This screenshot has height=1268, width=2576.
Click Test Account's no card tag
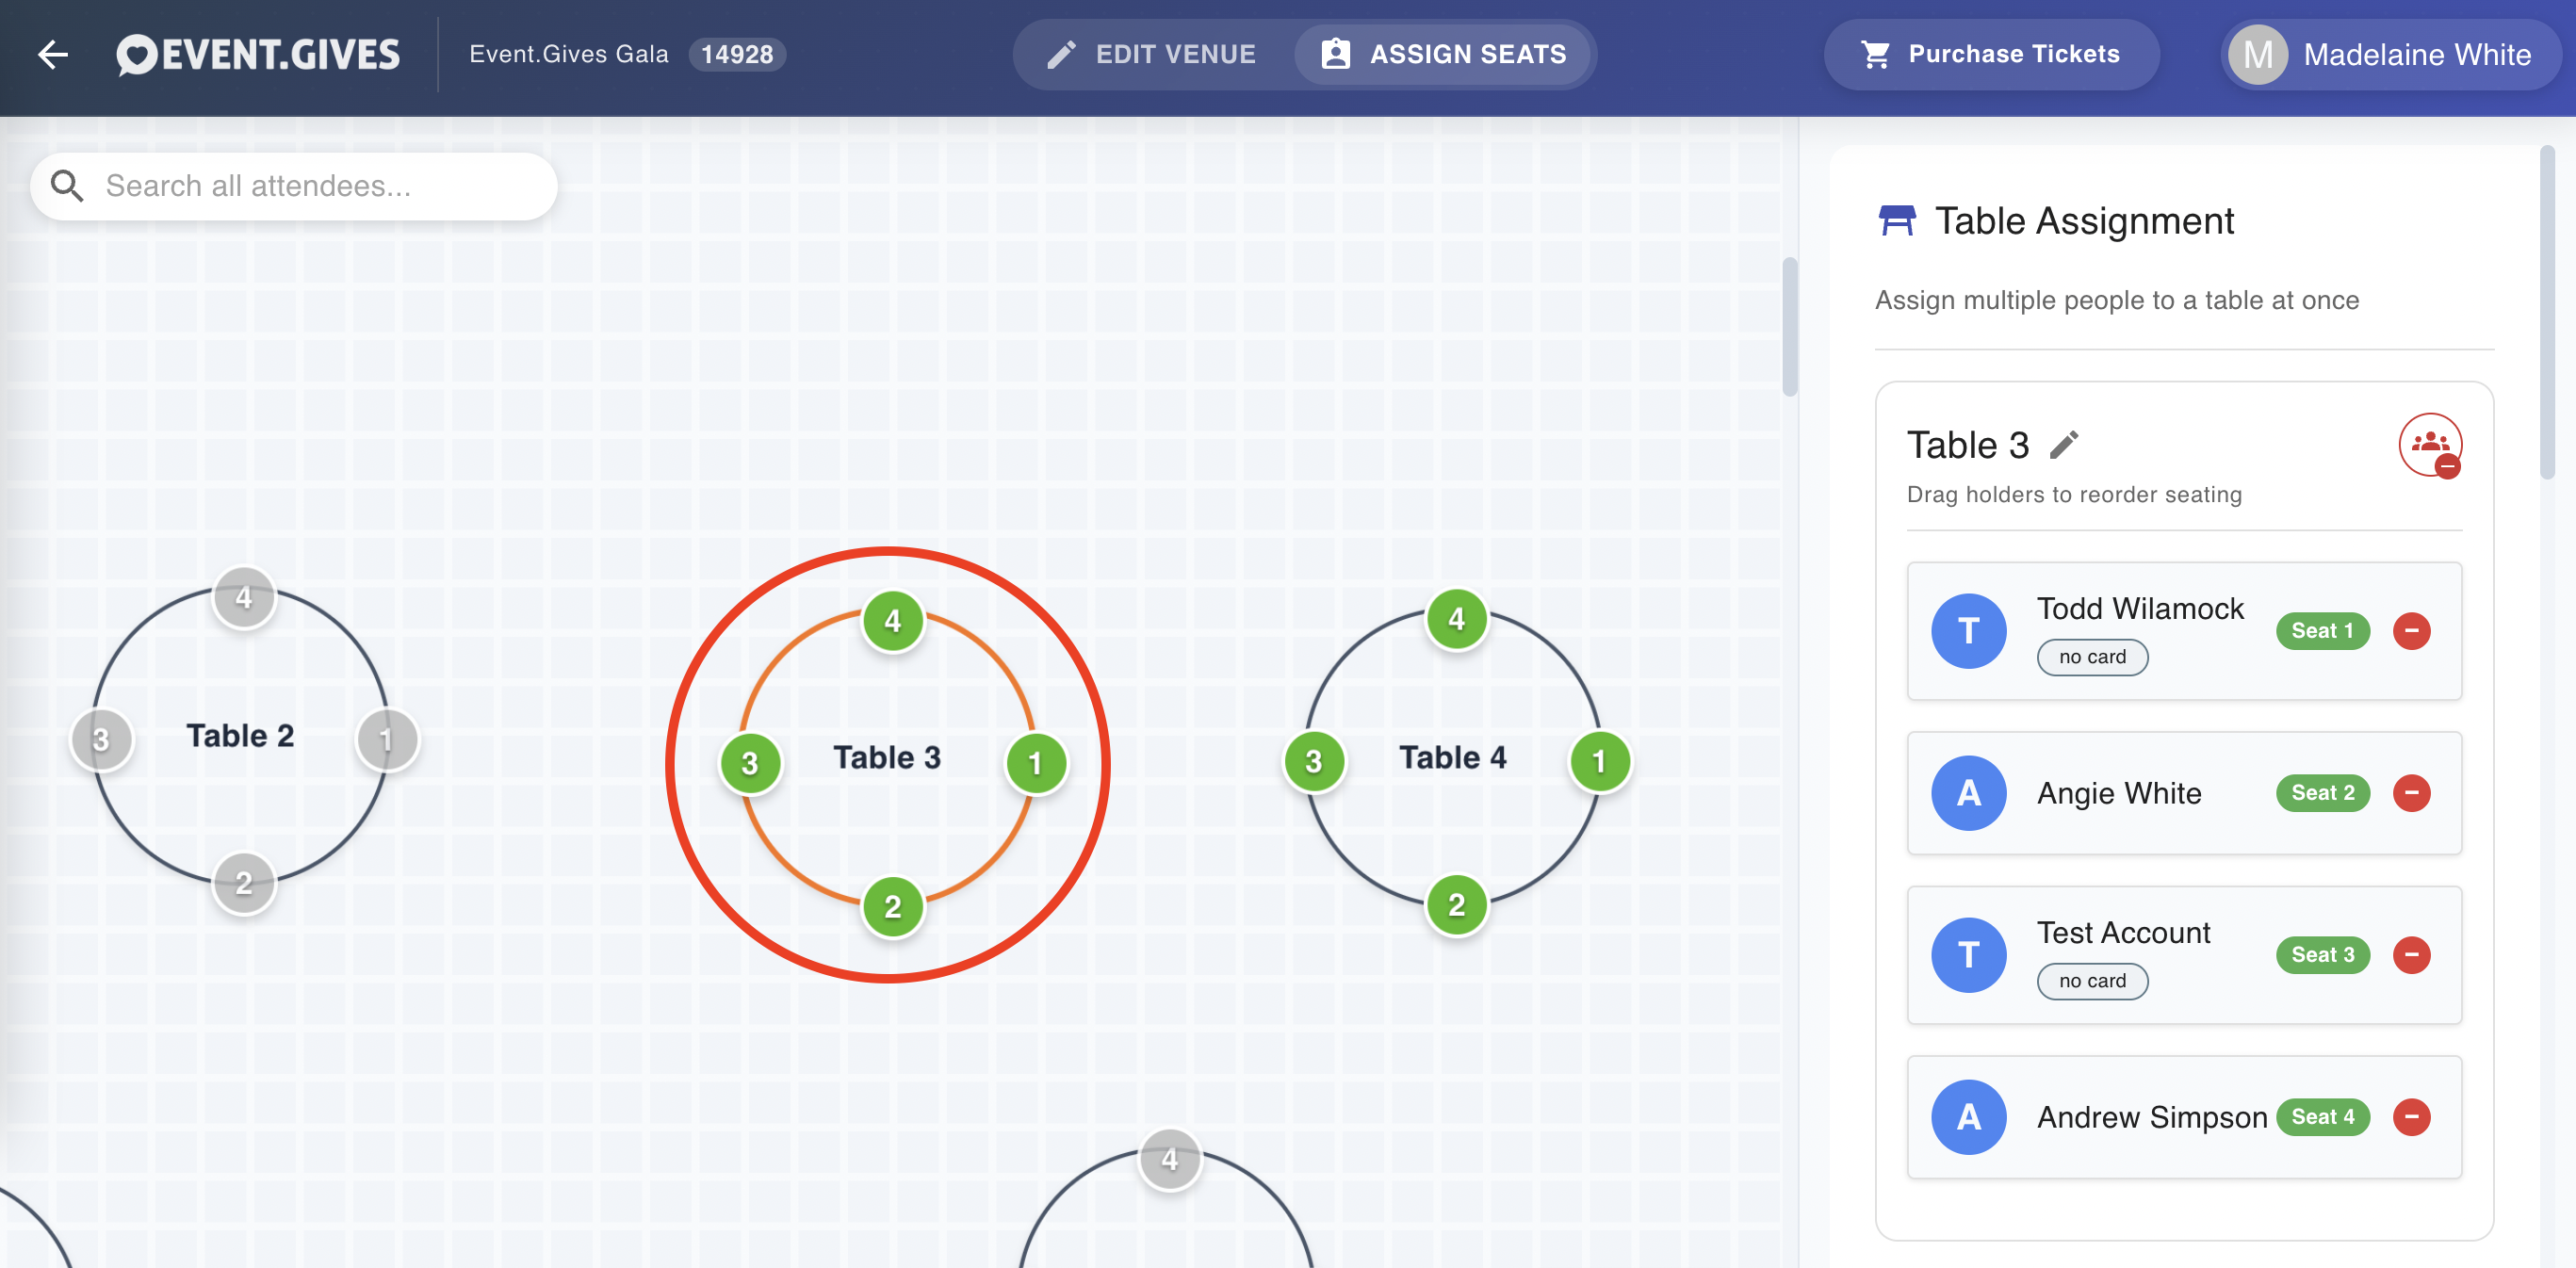[x=2092, y=981]
